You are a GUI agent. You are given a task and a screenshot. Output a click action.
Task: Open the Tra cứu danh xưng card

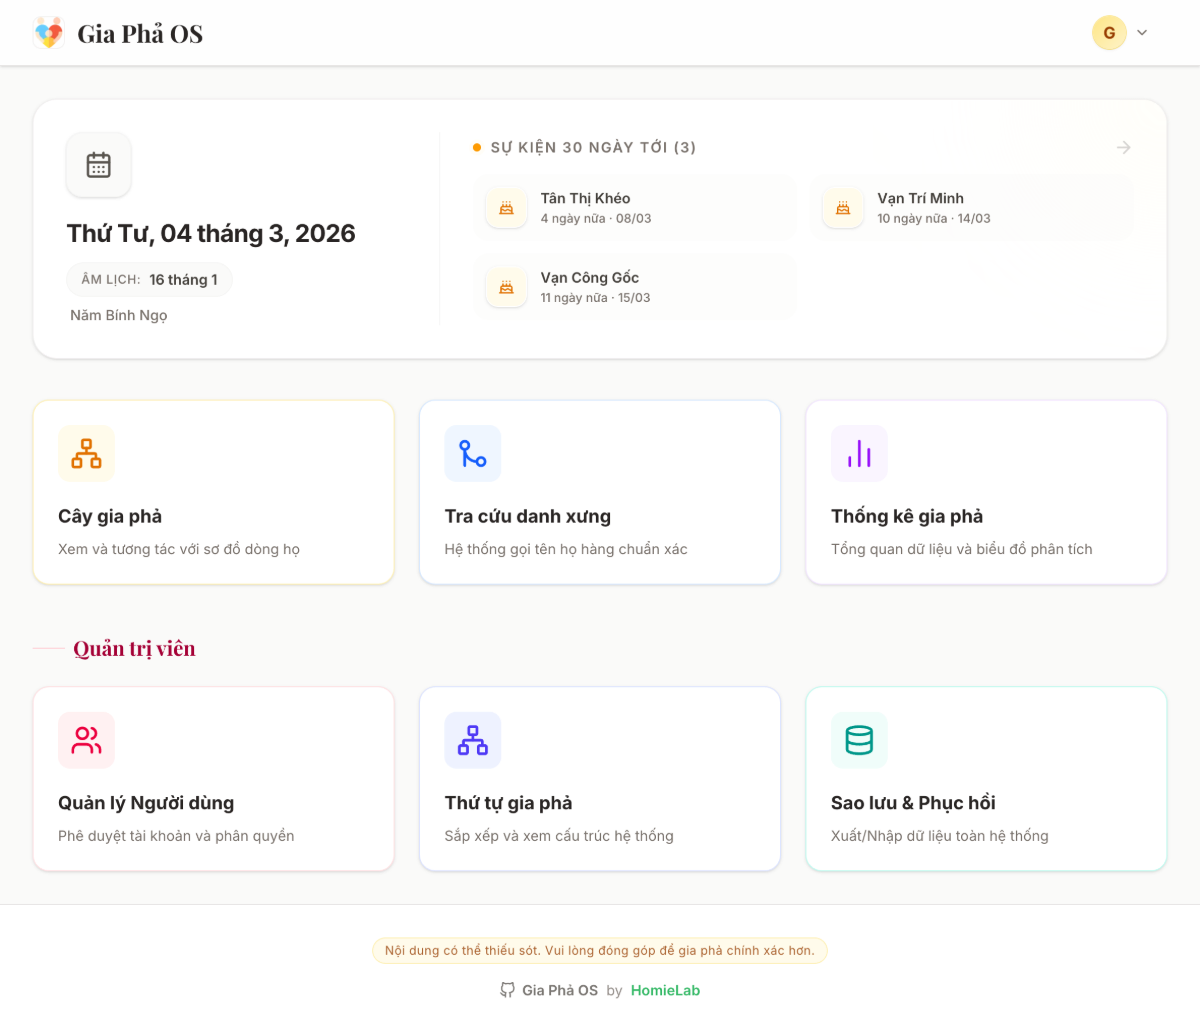click(599, 492)
